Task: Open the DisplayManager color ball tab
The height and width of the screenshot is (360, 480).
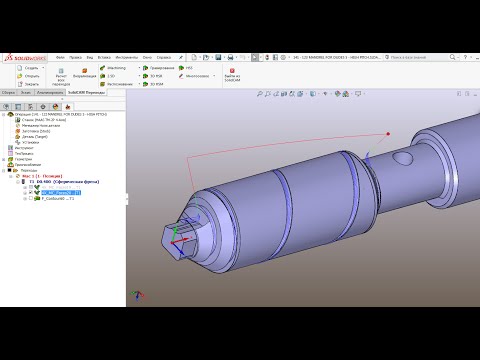Action: point(55,107)
